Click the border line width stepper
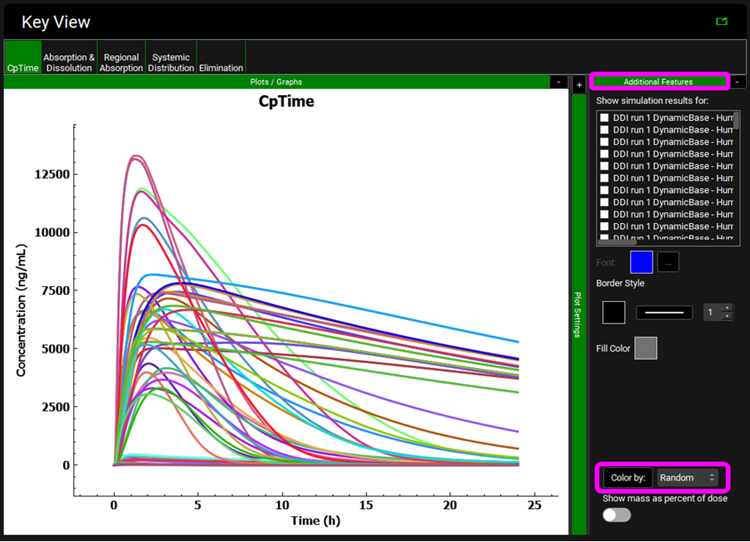 [x=718, y=312]
